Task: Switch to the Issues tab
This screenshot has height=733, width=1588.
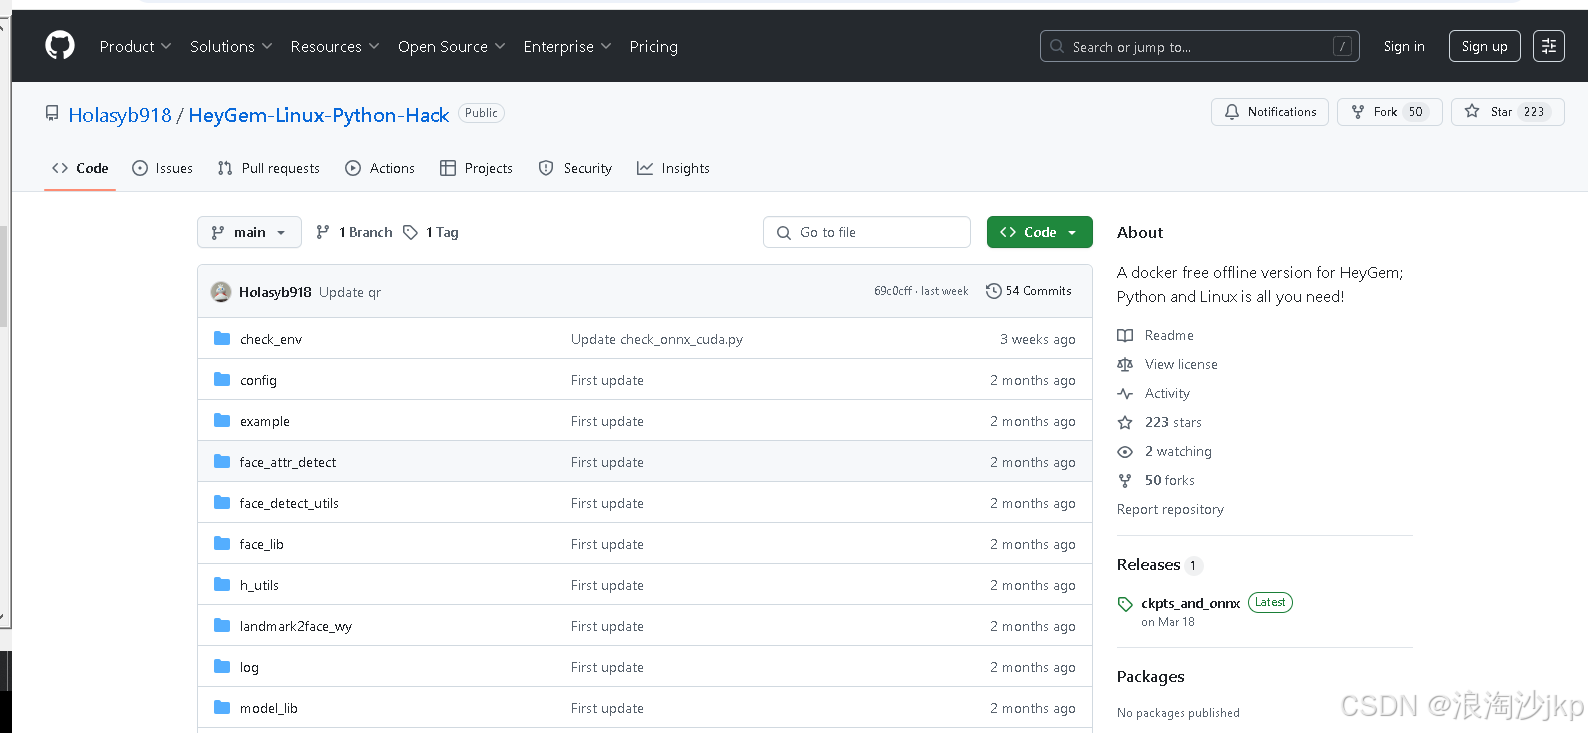Action: (162, 168)
